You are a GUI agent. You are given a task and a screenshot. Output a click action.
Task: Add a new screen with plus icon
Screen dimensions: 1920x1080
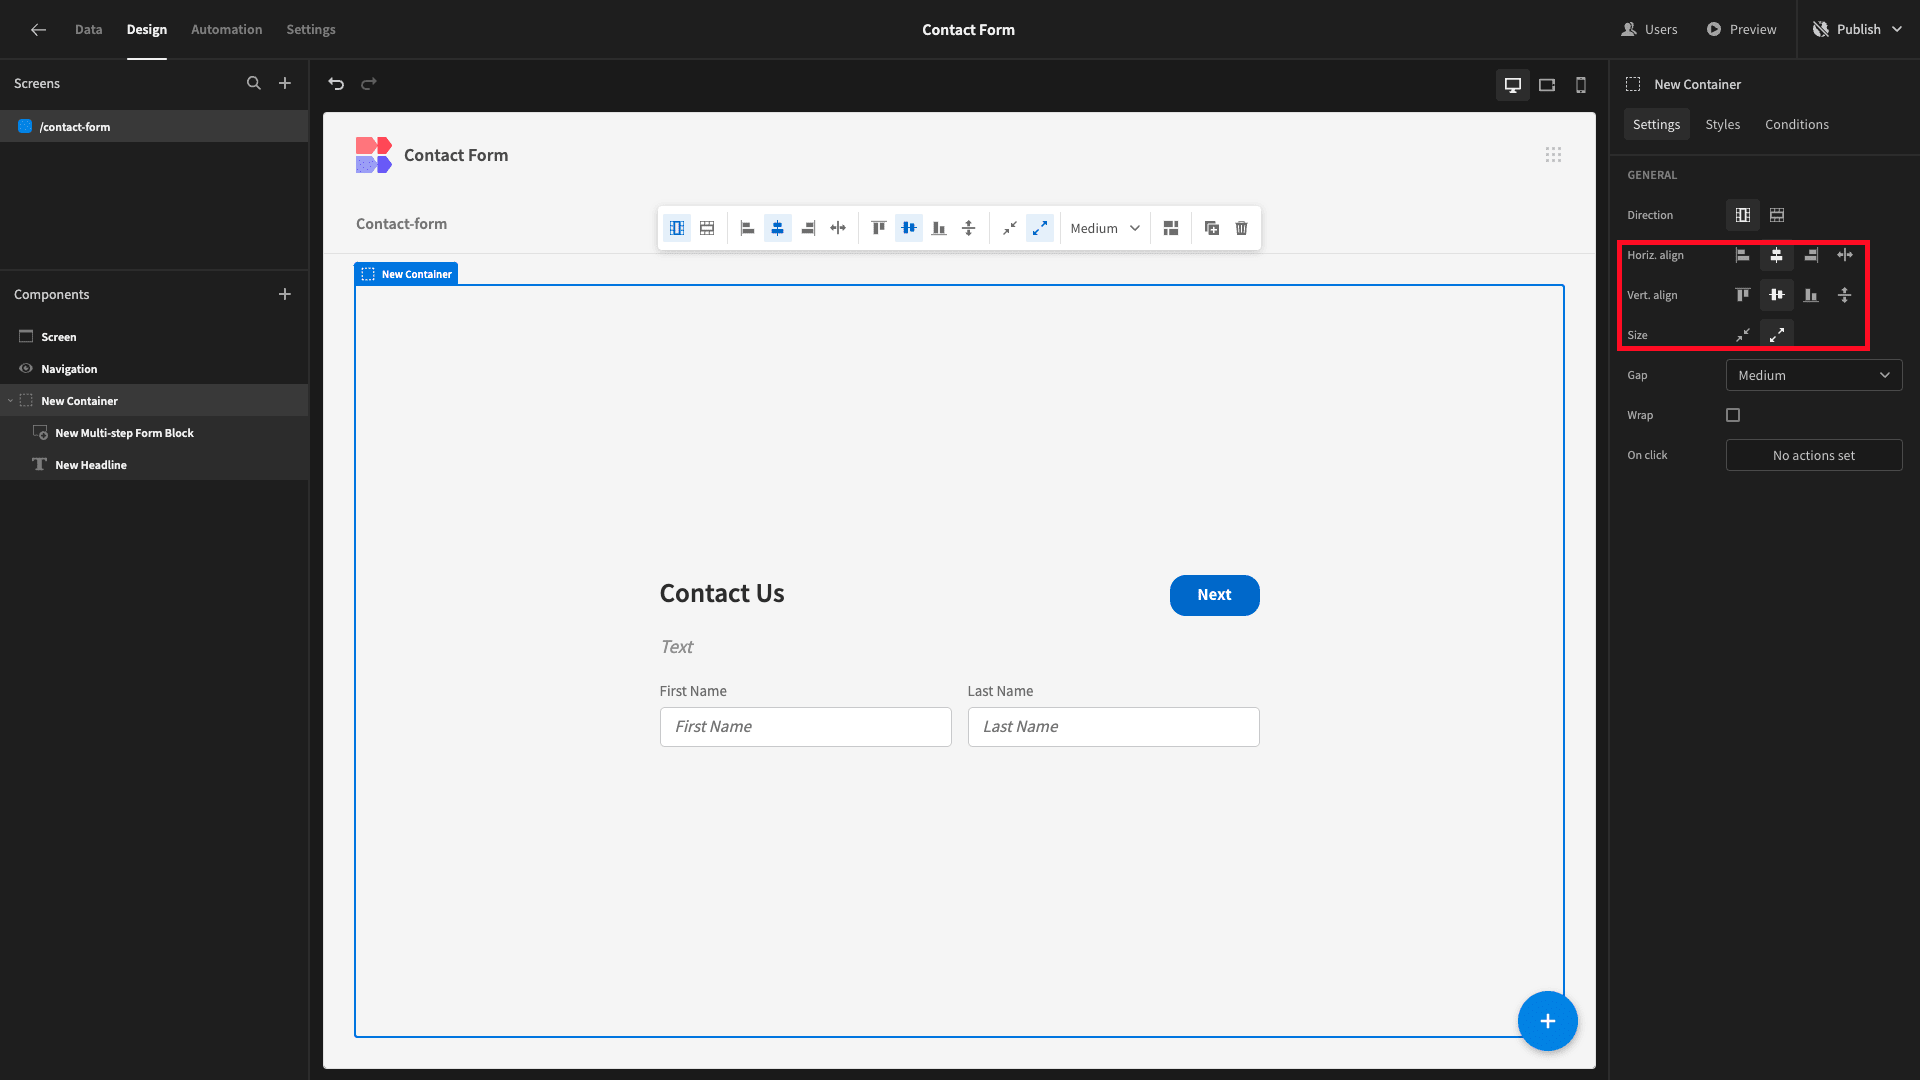click(285, 83)
